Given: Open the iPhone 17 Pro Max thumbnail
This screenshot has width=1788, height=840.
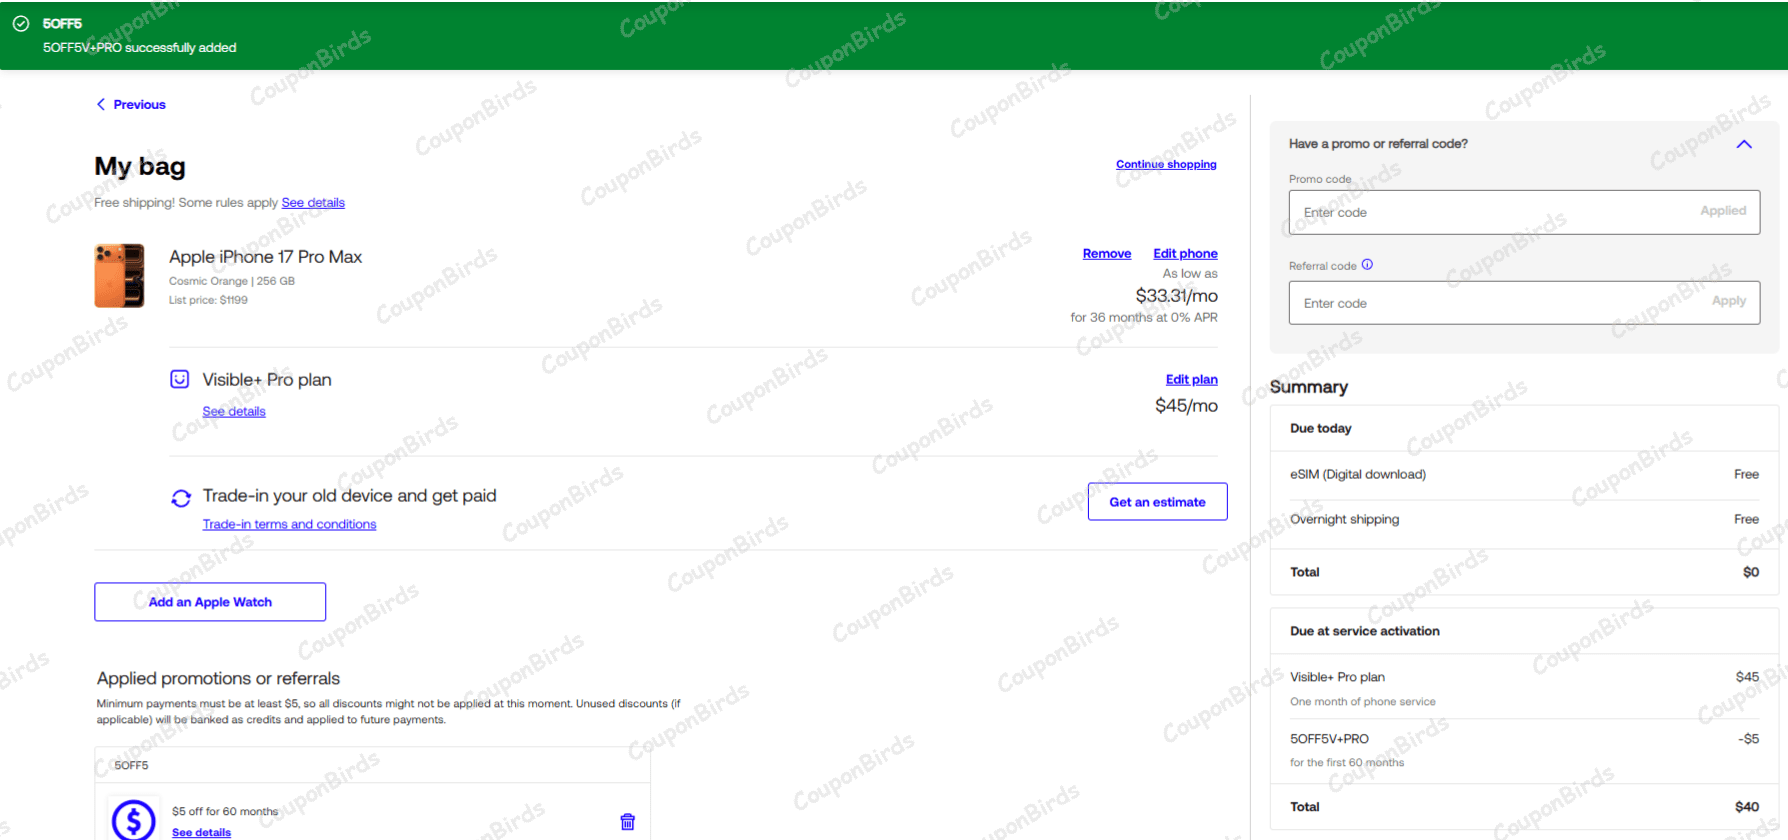Looking at the screenshot, I should 120,275.
